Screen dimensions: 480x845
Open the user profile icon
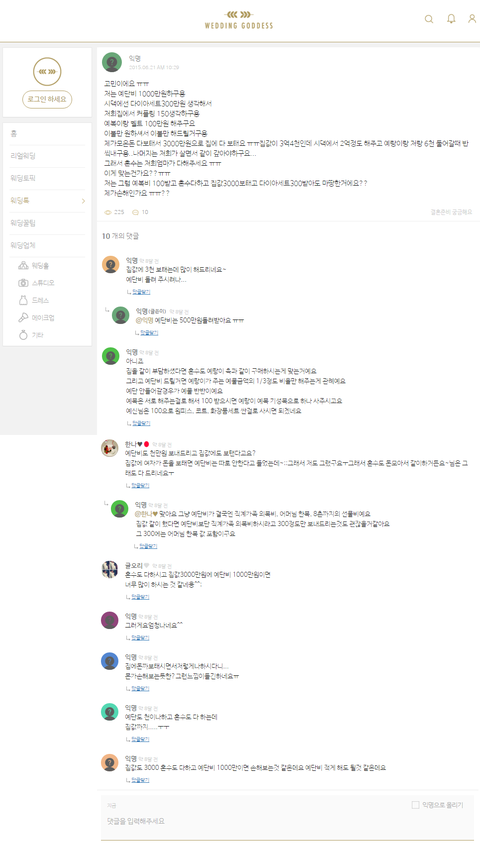coord(472,19)
